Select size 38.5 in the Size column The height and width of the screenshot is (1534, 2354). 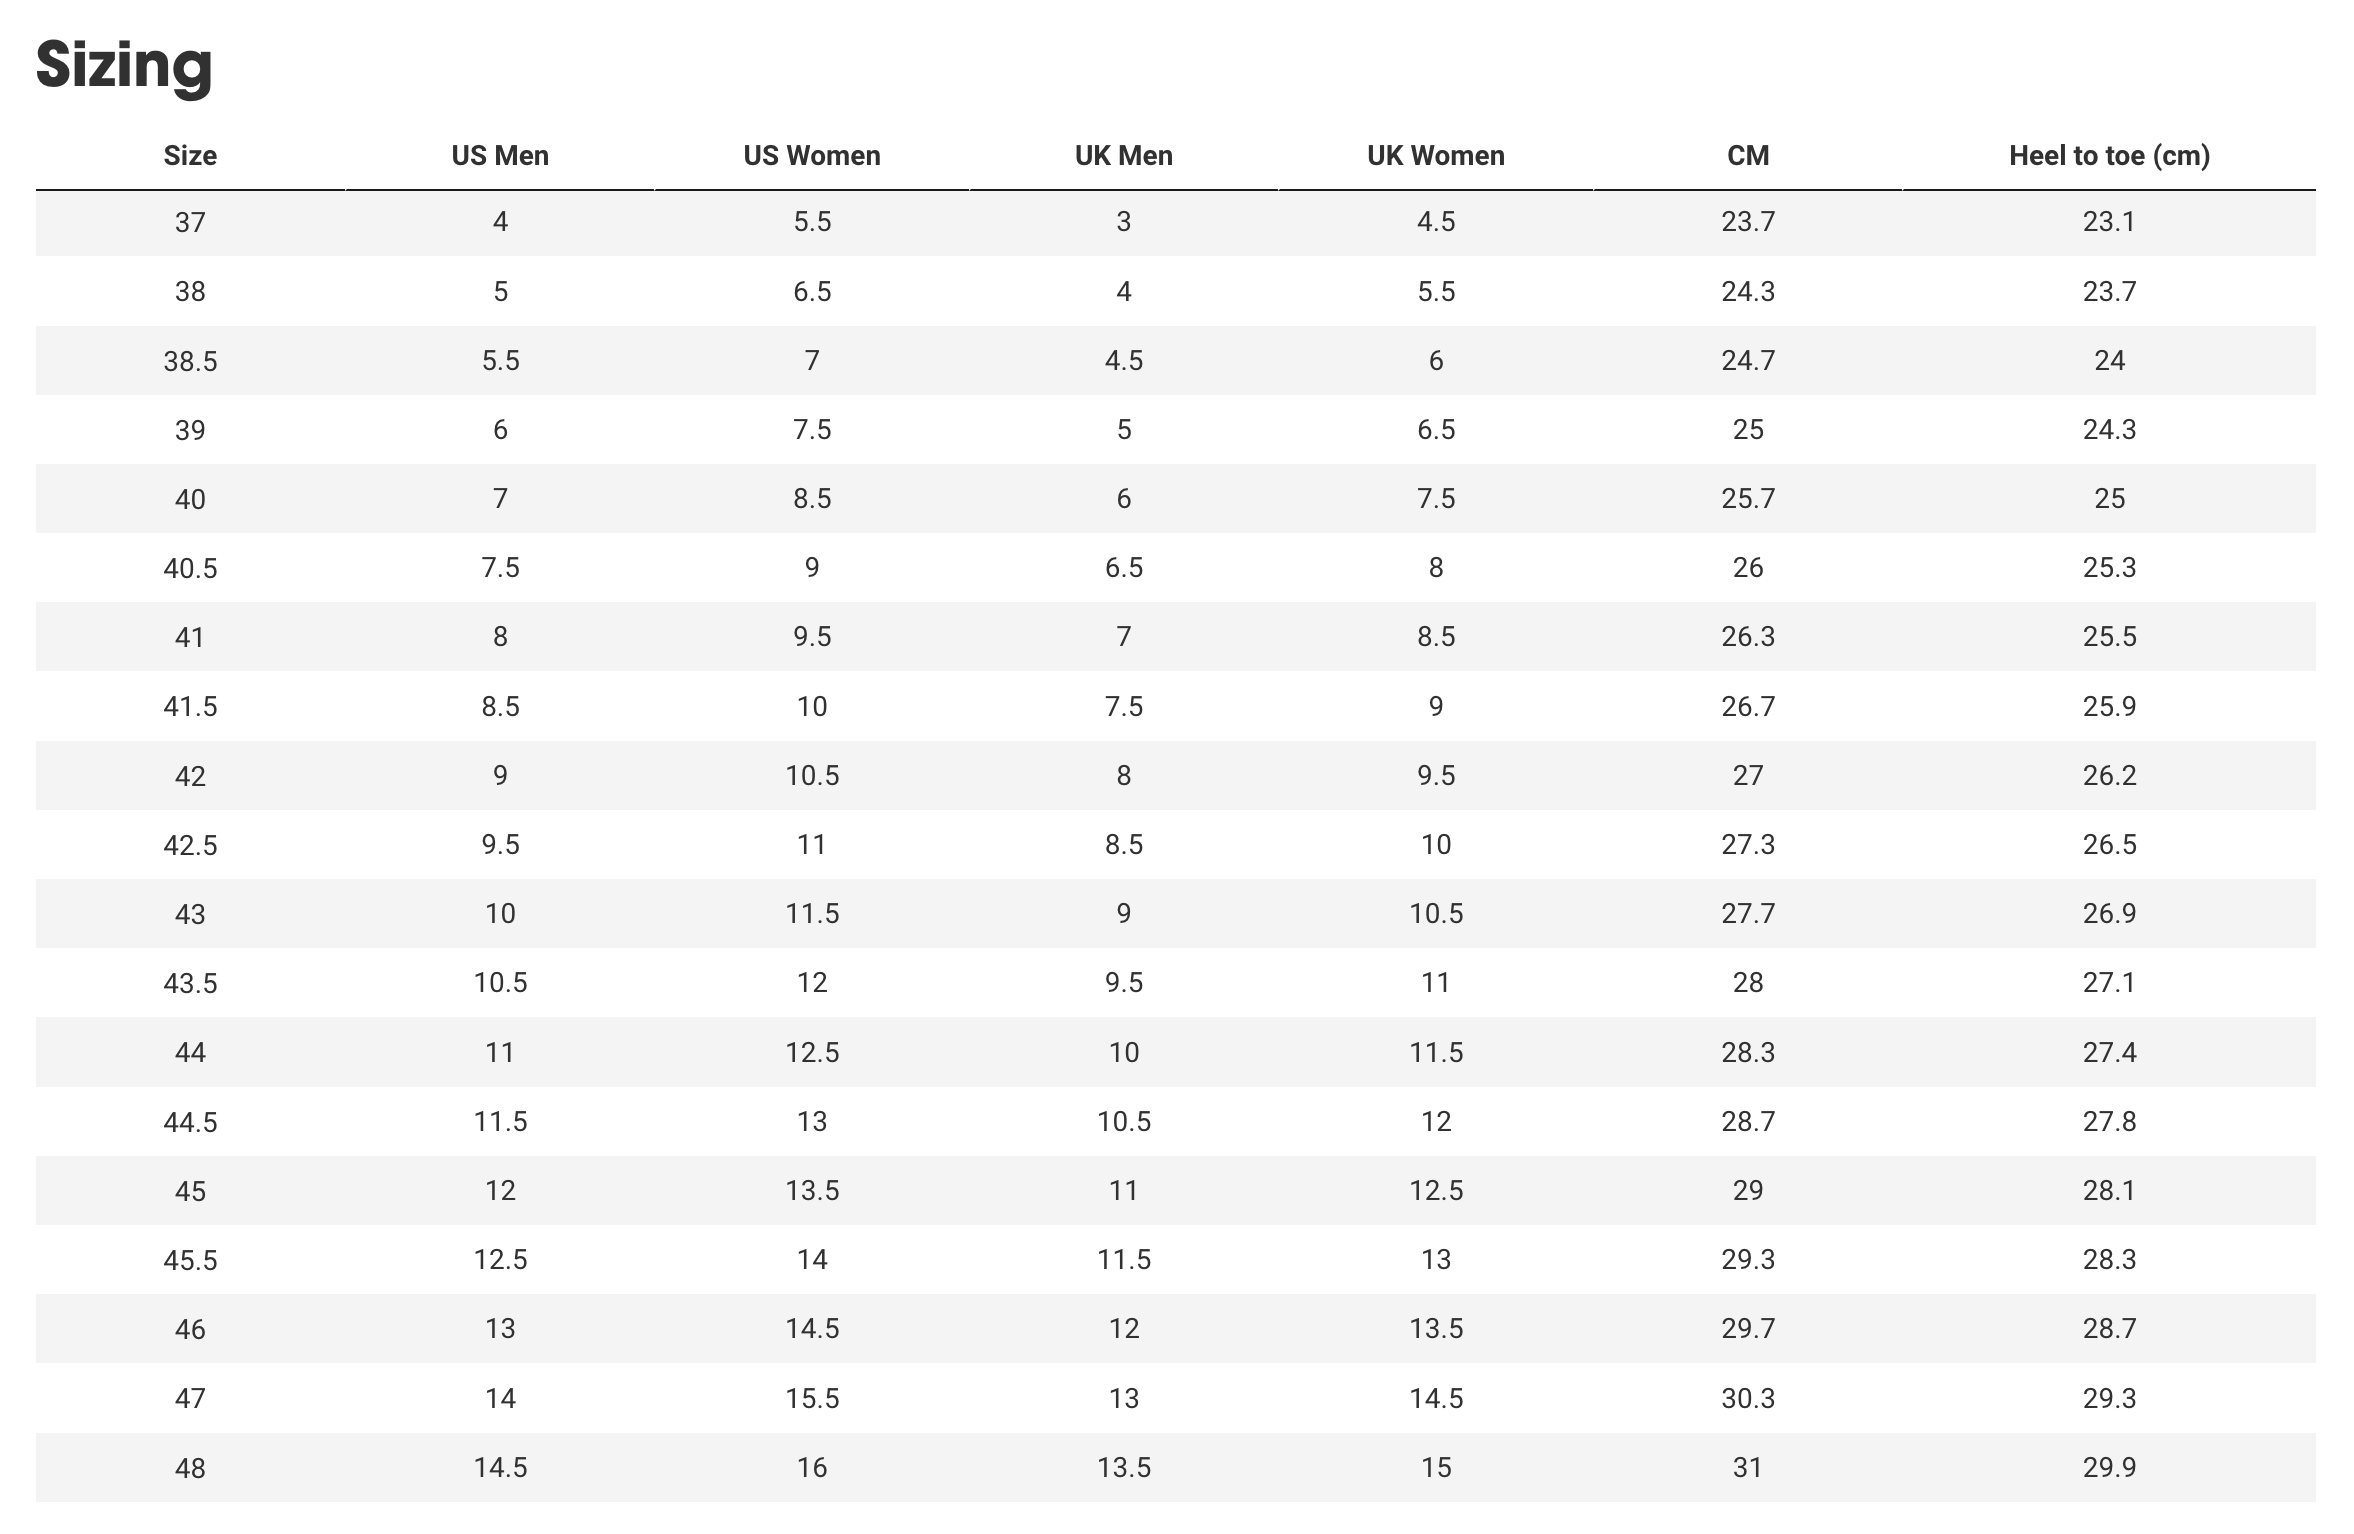tap(190, 361)
